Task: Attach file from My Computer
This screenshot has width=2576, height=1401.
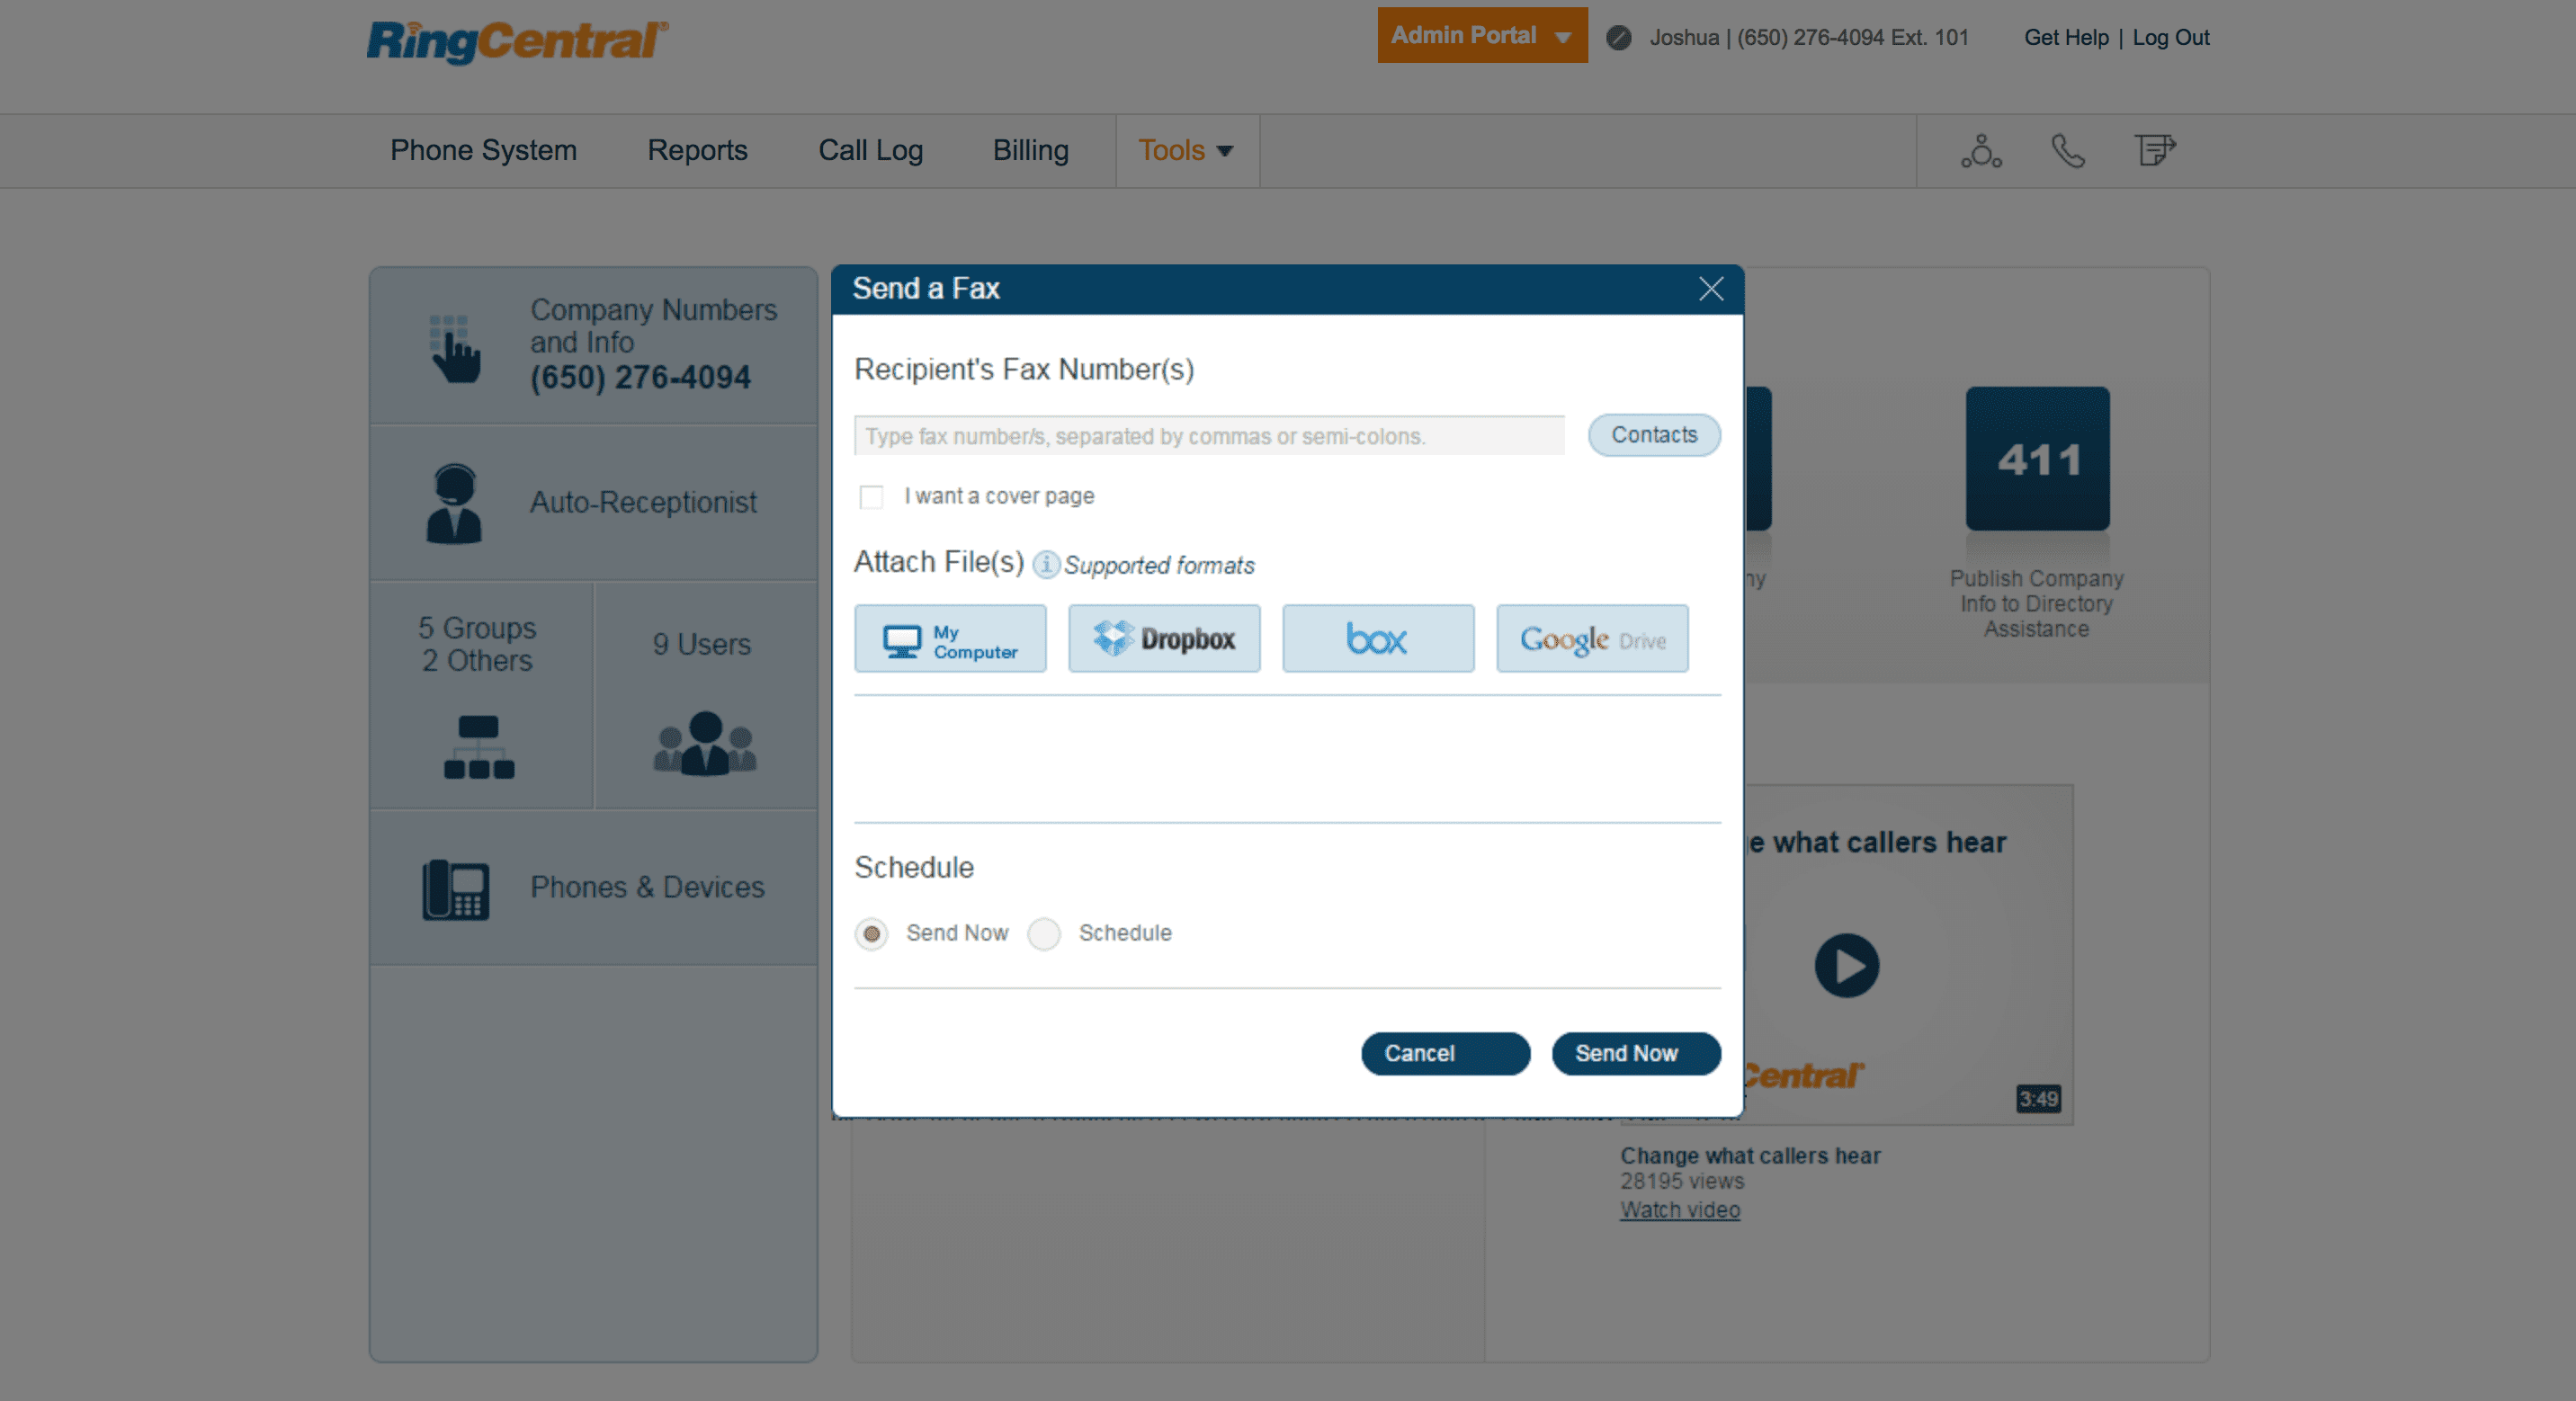Action: click(950, 639)
